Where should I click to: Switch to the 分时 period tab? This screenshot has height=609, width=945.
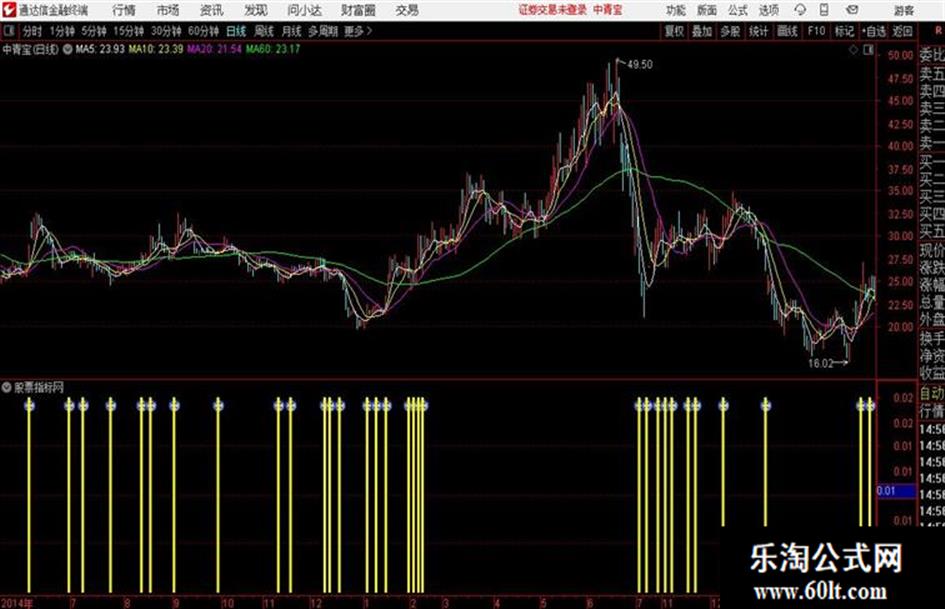32,31
